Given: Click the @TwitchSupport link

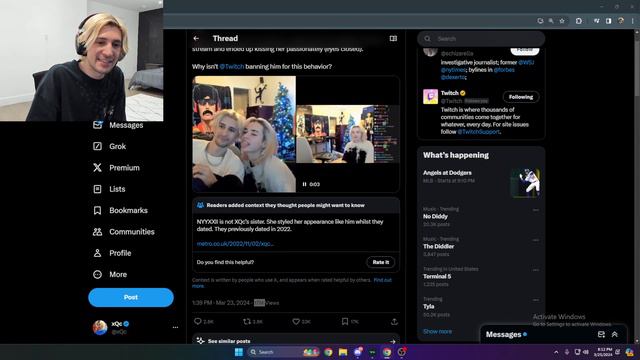Looking at the screenshot, I should (478, 132).
